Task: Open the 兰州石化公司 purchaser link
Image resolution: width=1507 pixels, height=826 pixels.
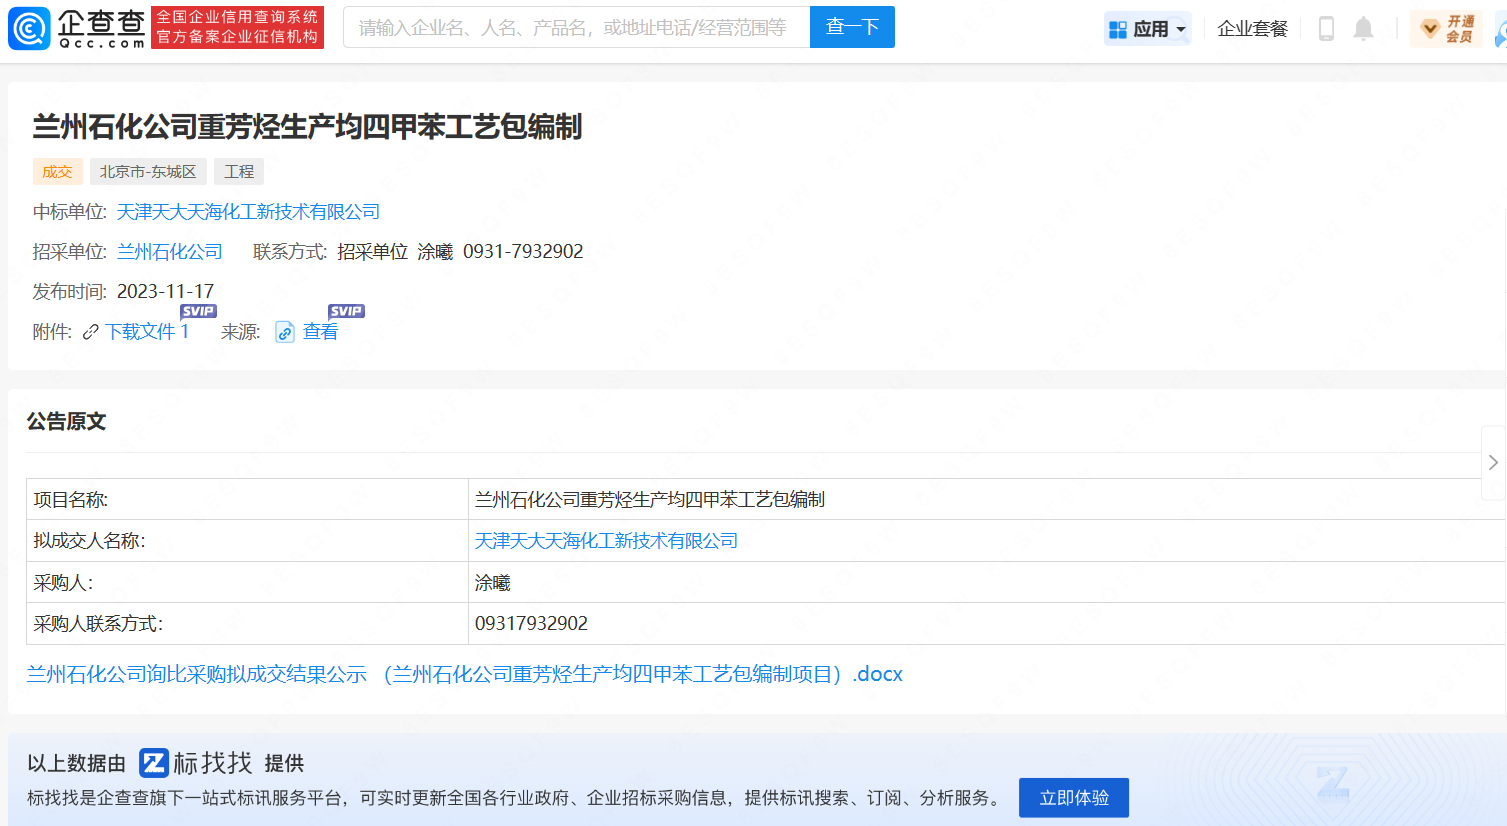Action: (x=170, y=252)
